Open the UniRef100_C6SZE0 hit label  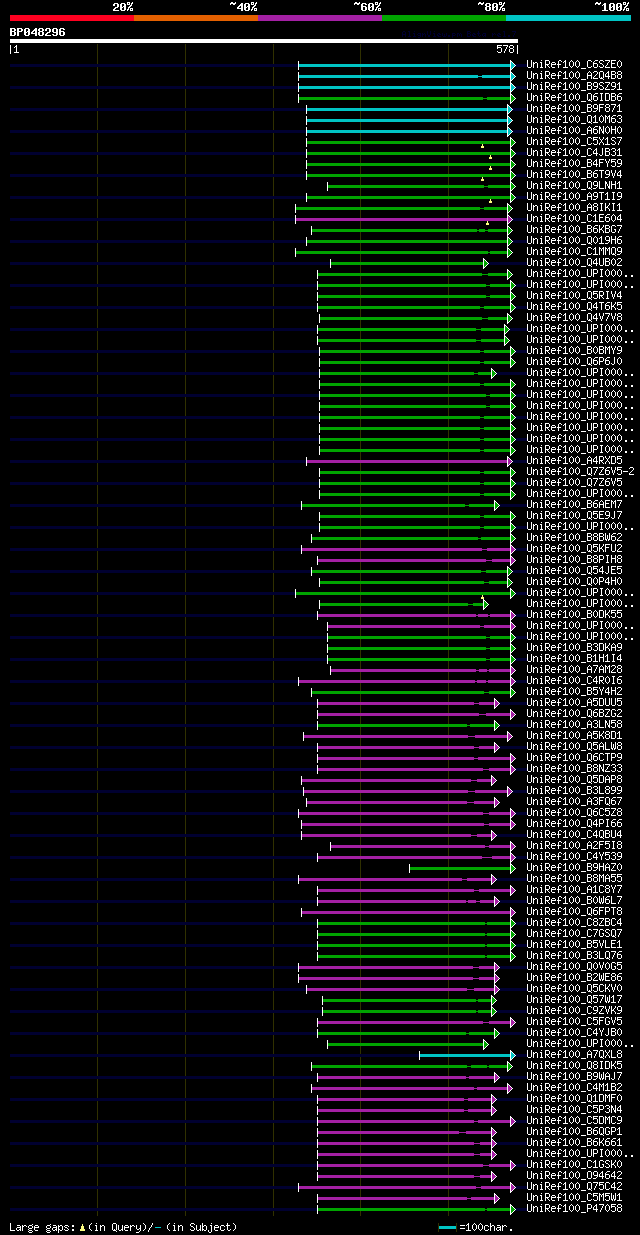(x=574, y=65)
